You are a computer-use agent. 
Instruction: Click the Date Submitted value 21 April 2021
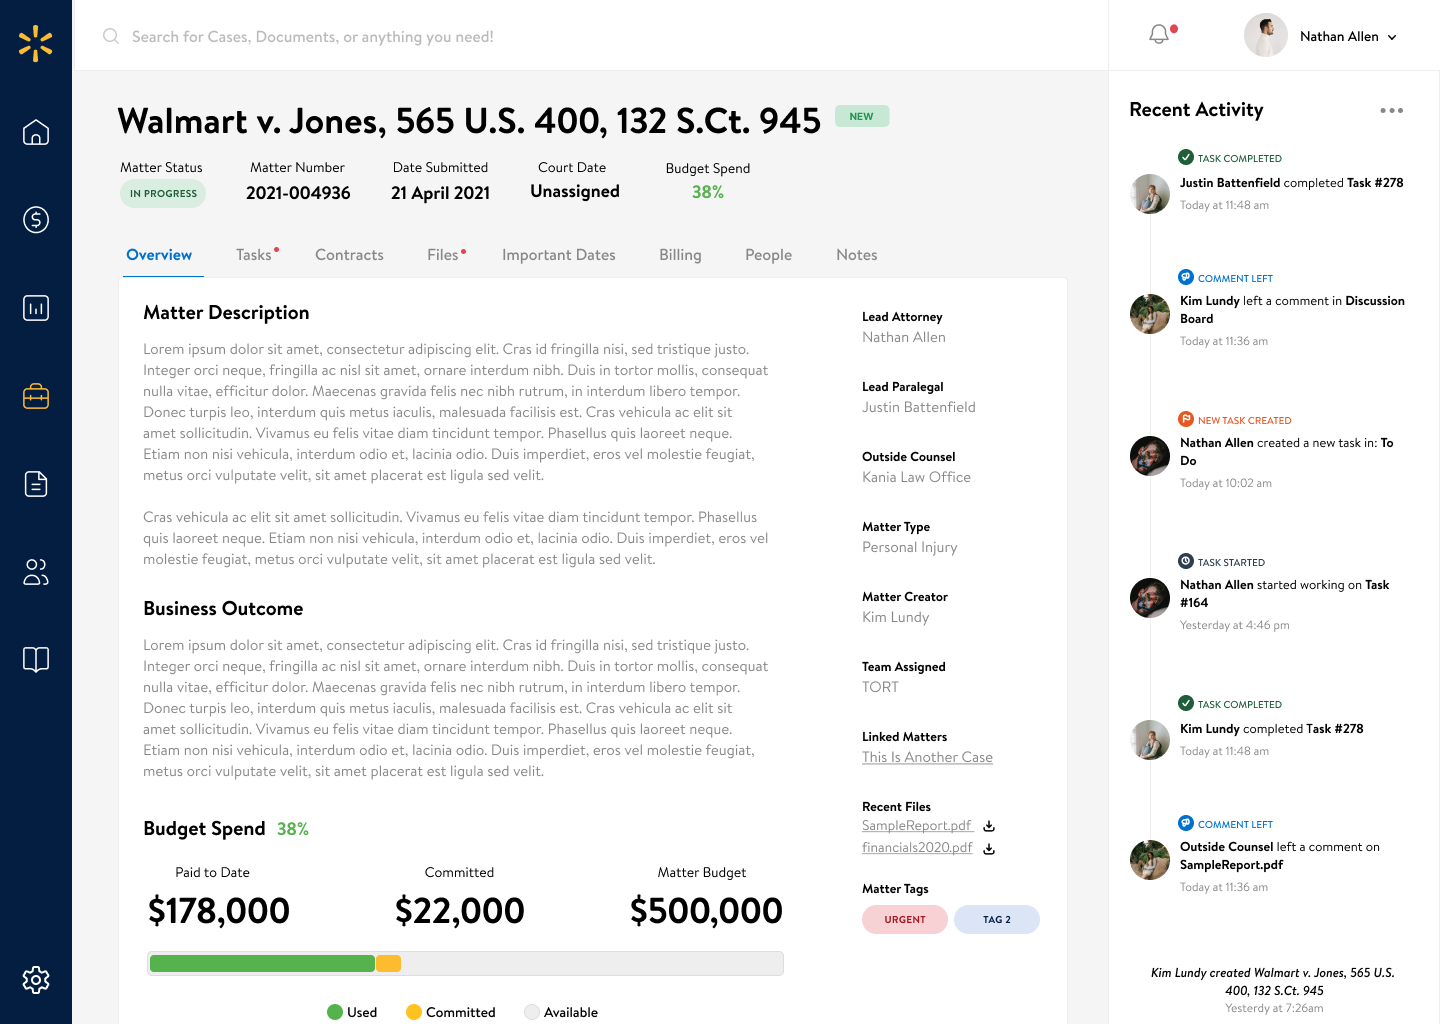pyautogui.click(x=440, y=193)
